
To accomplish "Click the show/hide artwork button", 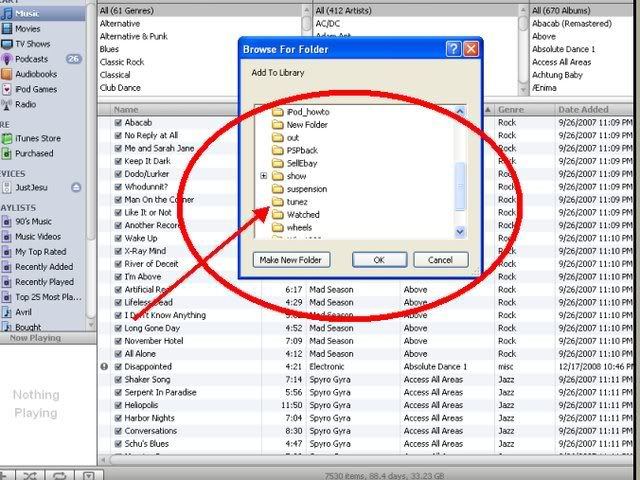I will point(88,472).
